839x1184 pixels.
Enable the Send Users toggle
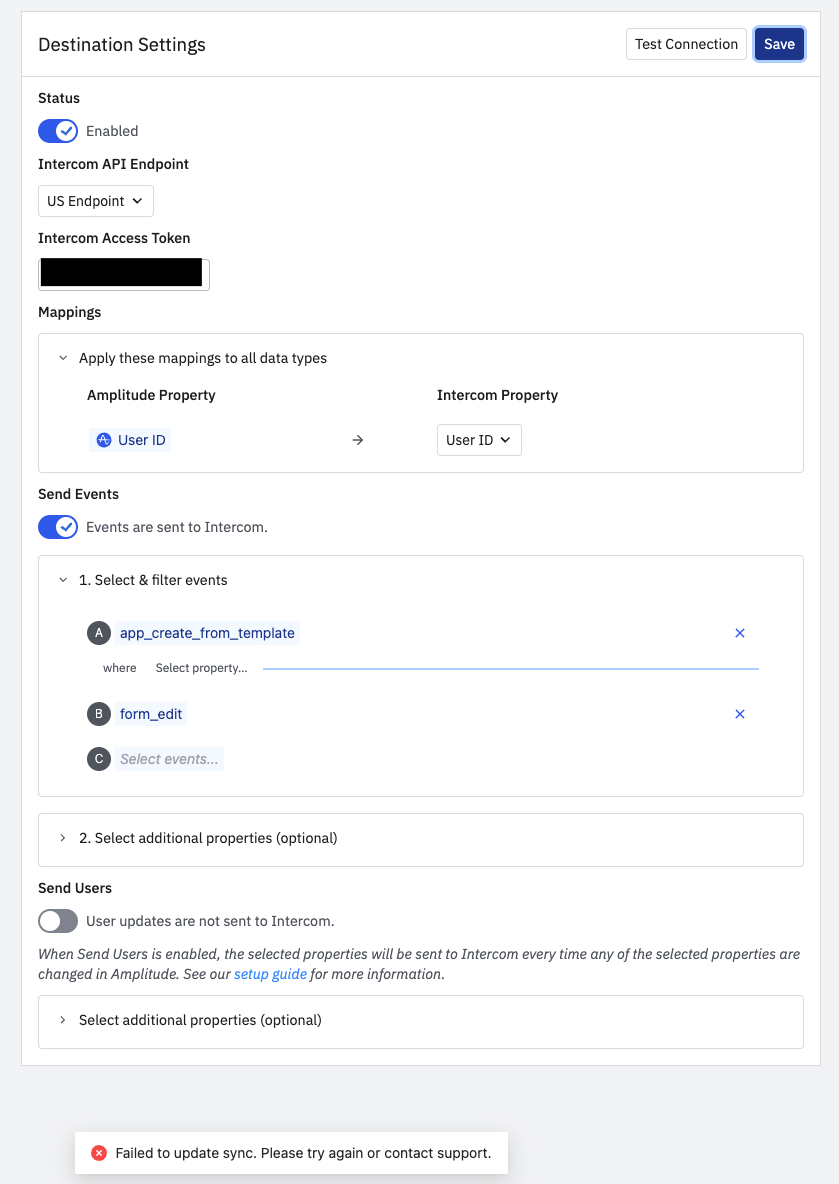tap(58, 921)
